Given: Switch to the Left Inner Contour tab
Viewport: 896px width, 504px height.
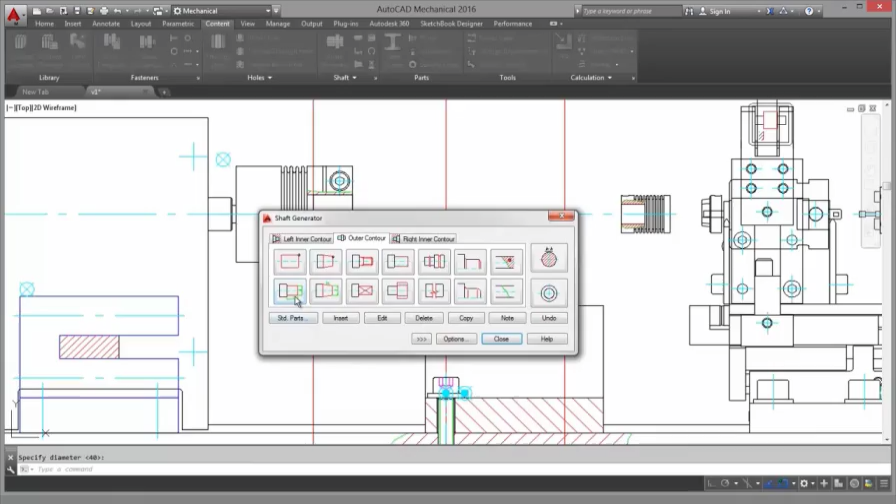Looking at the screenshot, I should [x=301, y=239].
